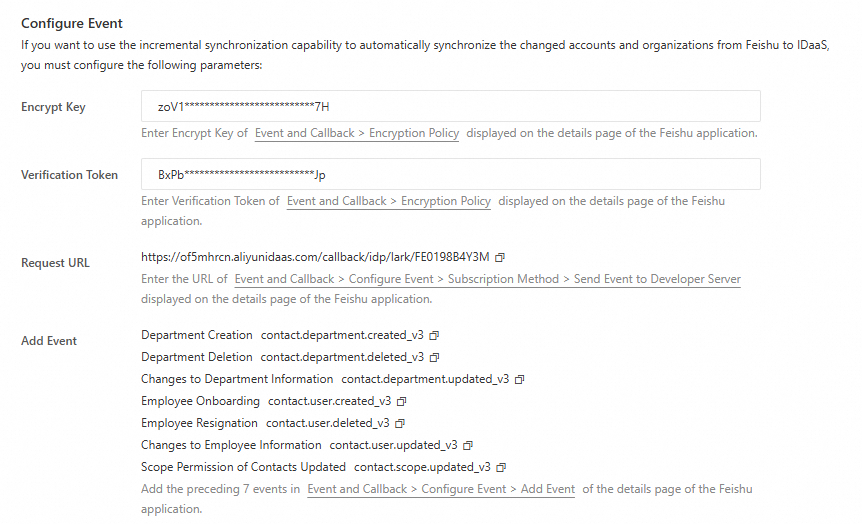Open Encryption Policy link under Encrypt Key
Image resolution: width=862 pixels, height=524 pixels.
pos(357,133)
